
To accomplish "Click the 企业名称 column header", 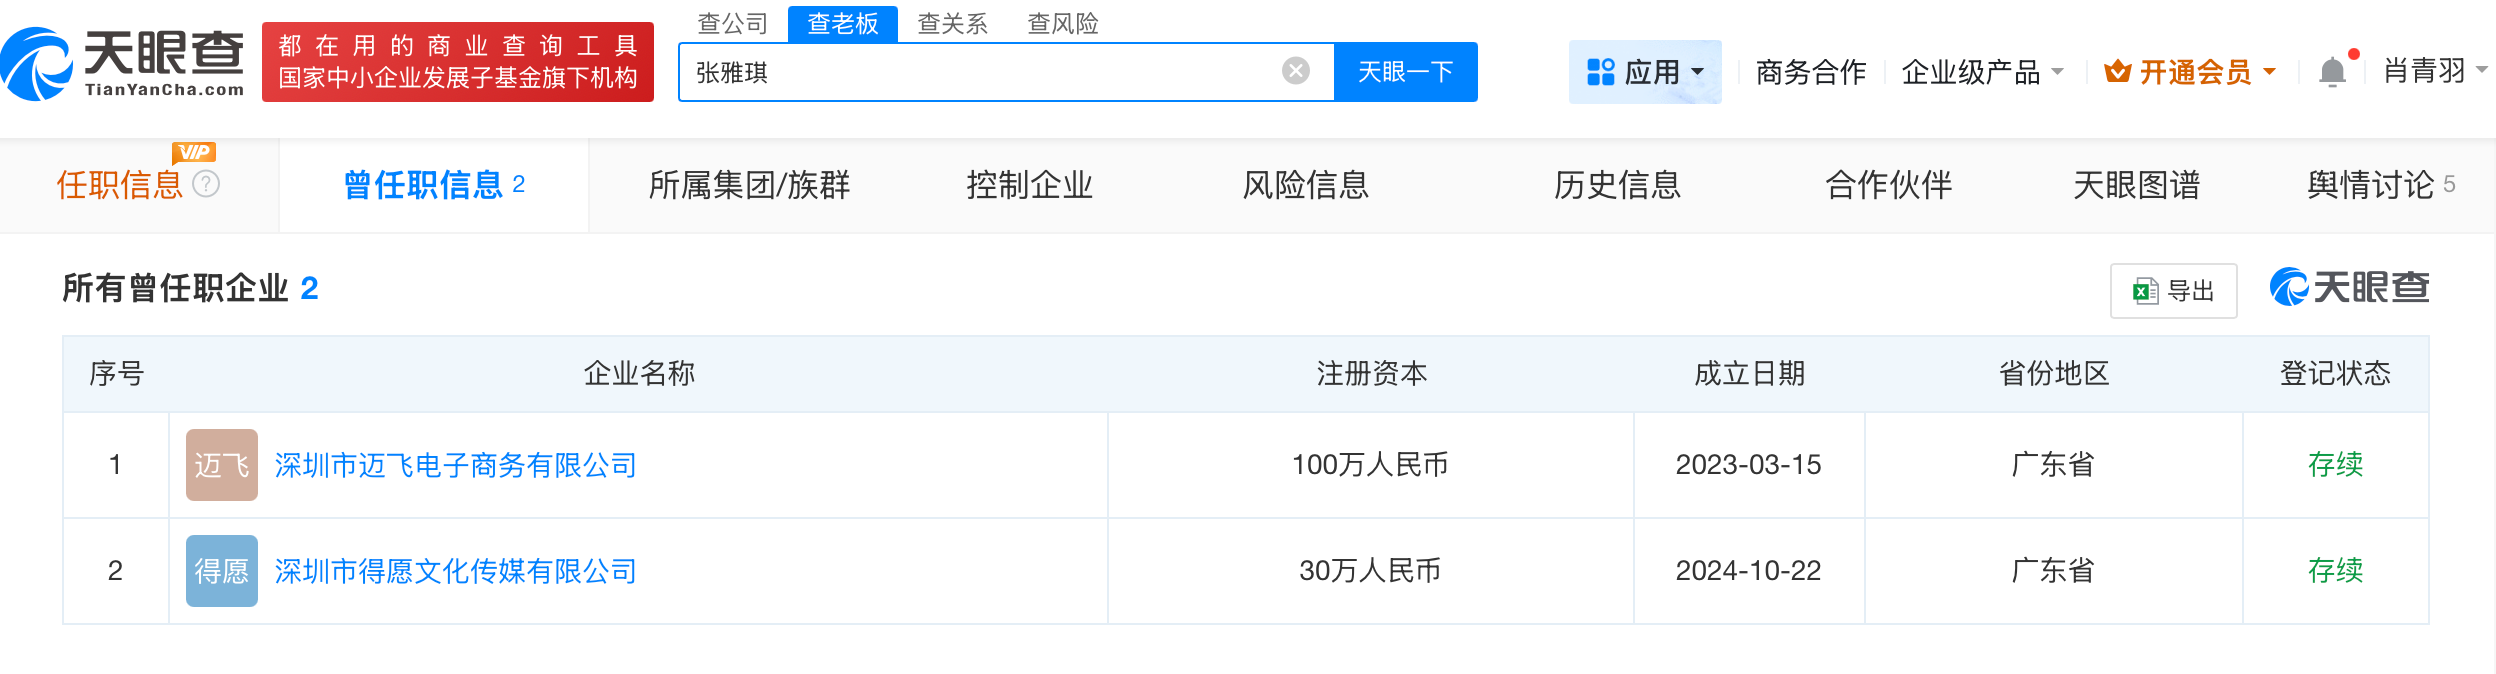I will (x=639, y=374).
